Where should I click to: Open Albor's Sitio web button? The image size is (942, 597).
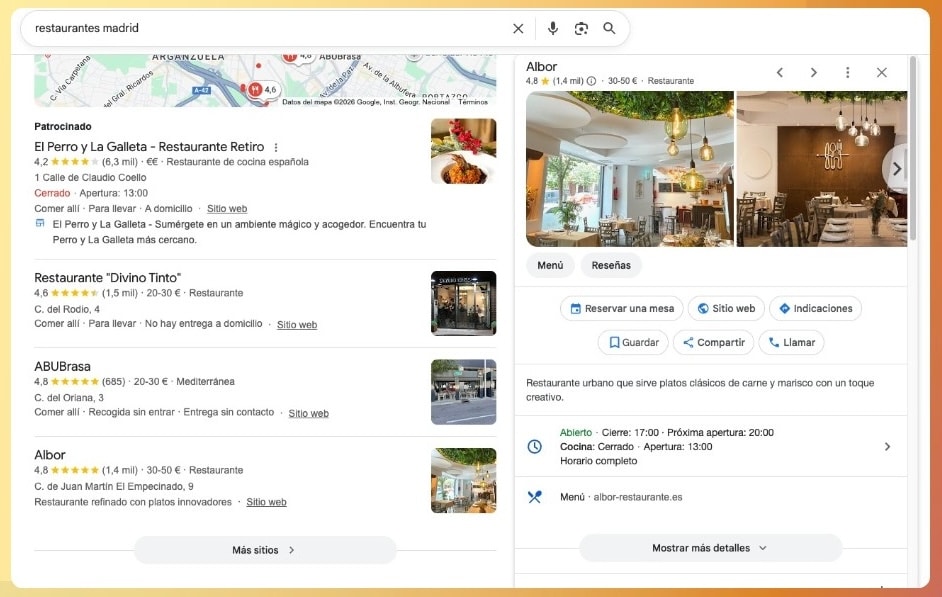[726, 308]
